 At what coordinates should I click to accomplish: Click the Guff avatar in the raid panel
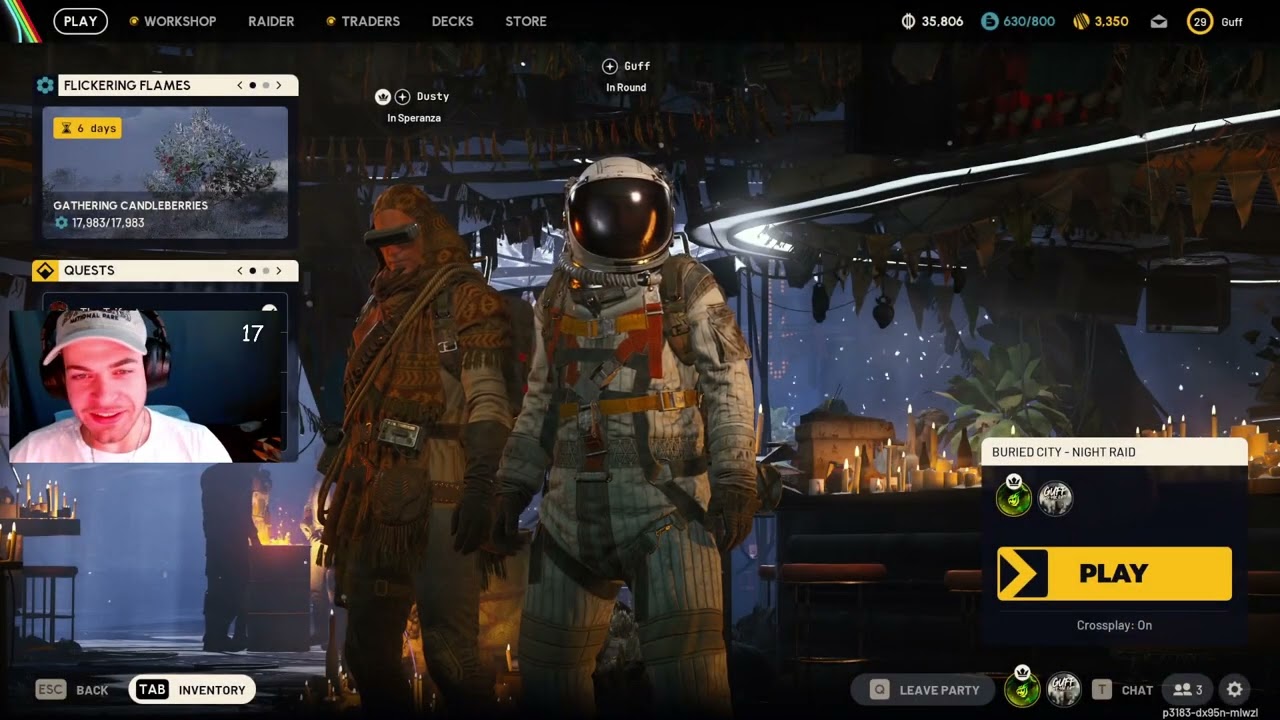click(x=1055, y=498)
